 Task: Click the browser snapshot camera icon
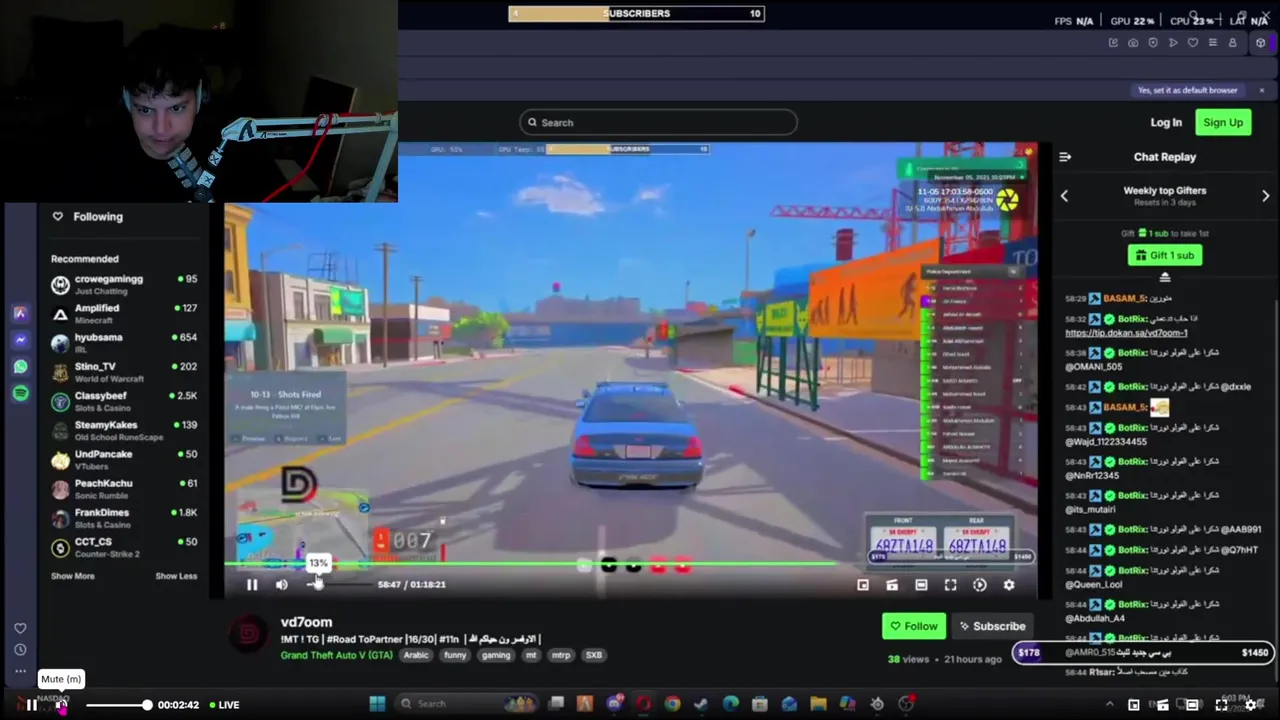click(1133, 43)
